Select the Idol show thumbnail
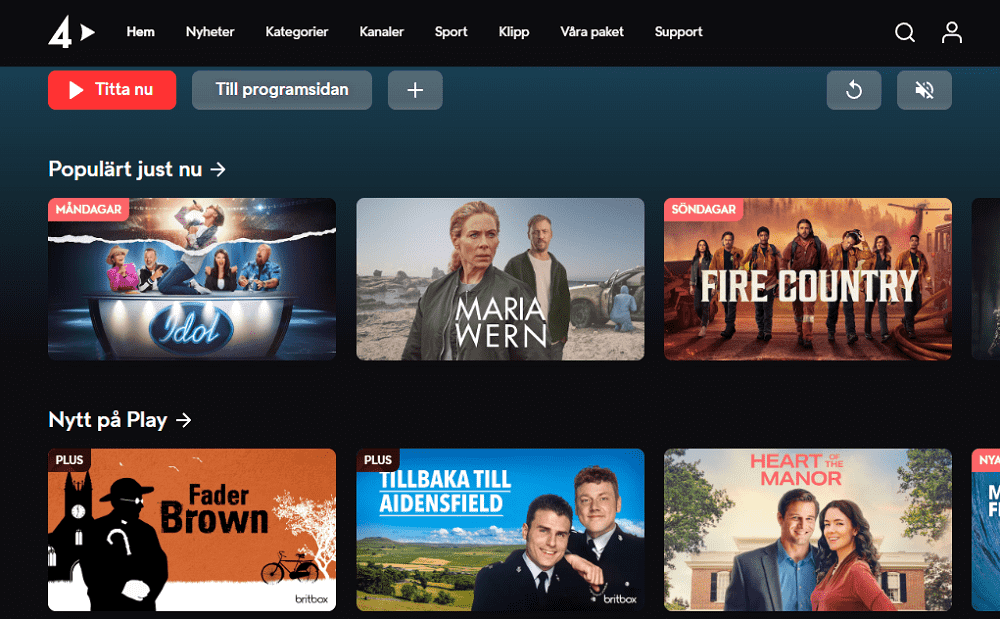 (192, 279)
